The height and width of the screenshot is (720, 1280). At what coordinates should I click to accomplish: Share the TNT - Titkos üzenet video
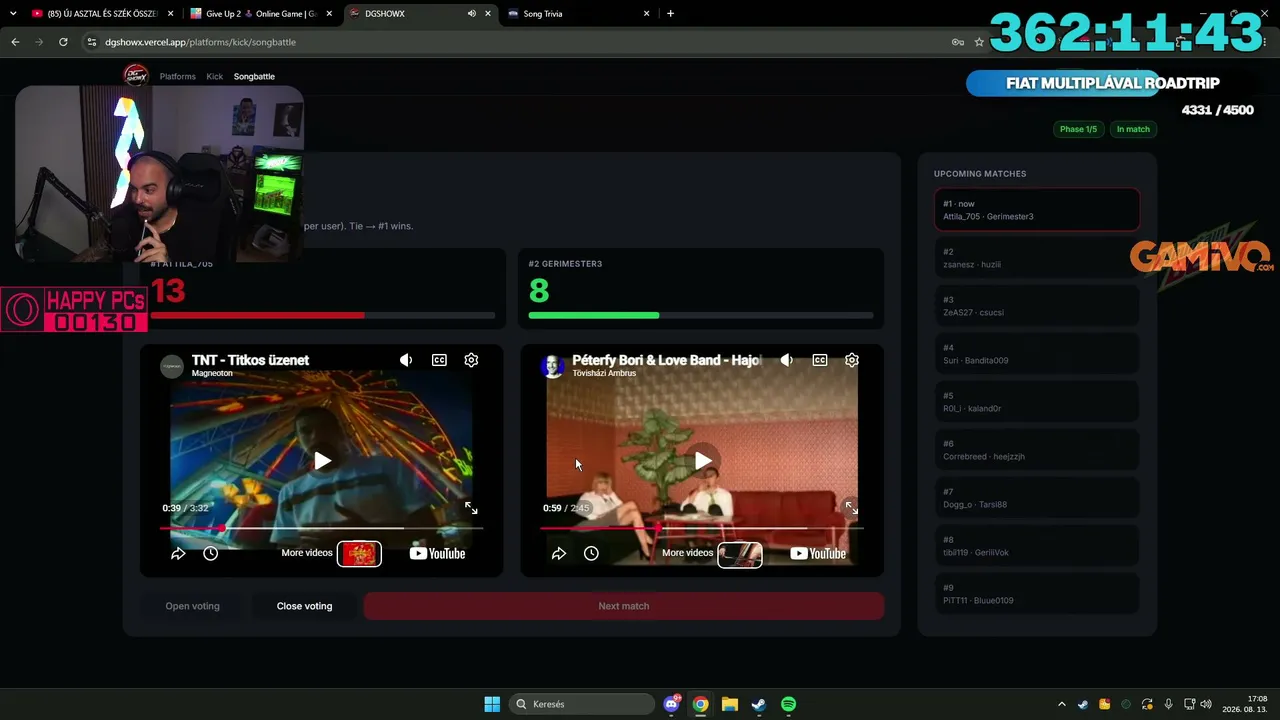178,553
